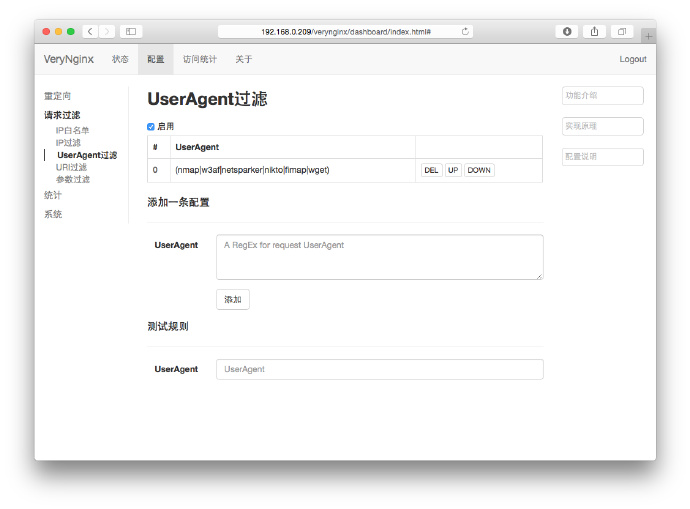The width and height of the screenshot is (690, 509).
Task: Move rule 0 down with DOWN button
Action: [x=479, y=170]
